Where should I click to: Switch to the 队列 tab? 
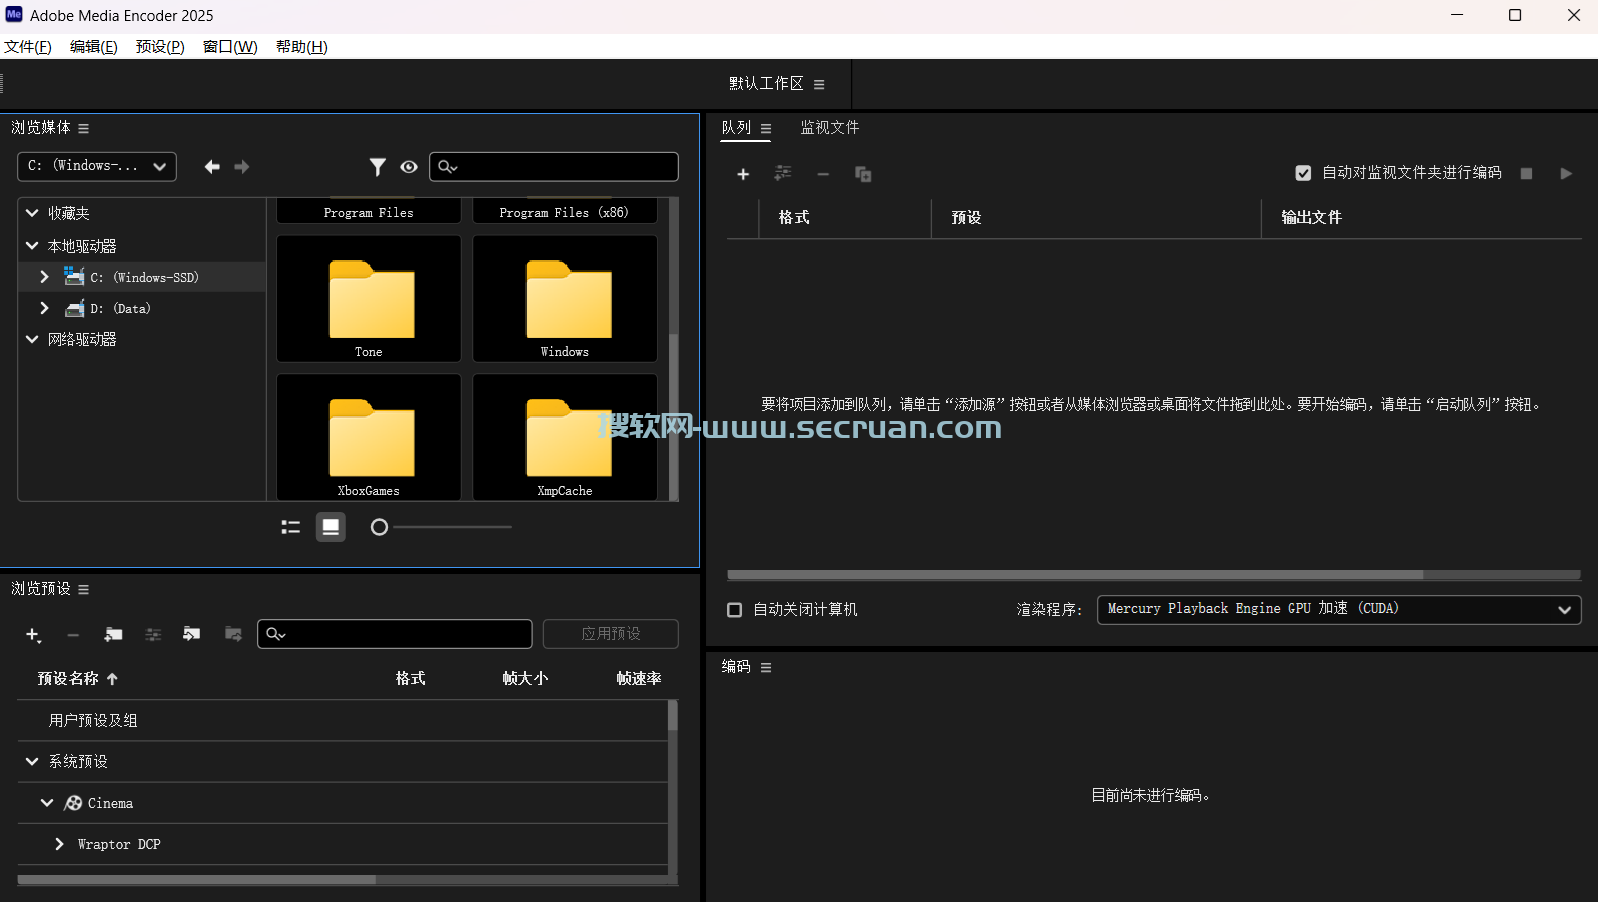coord(736,127)
